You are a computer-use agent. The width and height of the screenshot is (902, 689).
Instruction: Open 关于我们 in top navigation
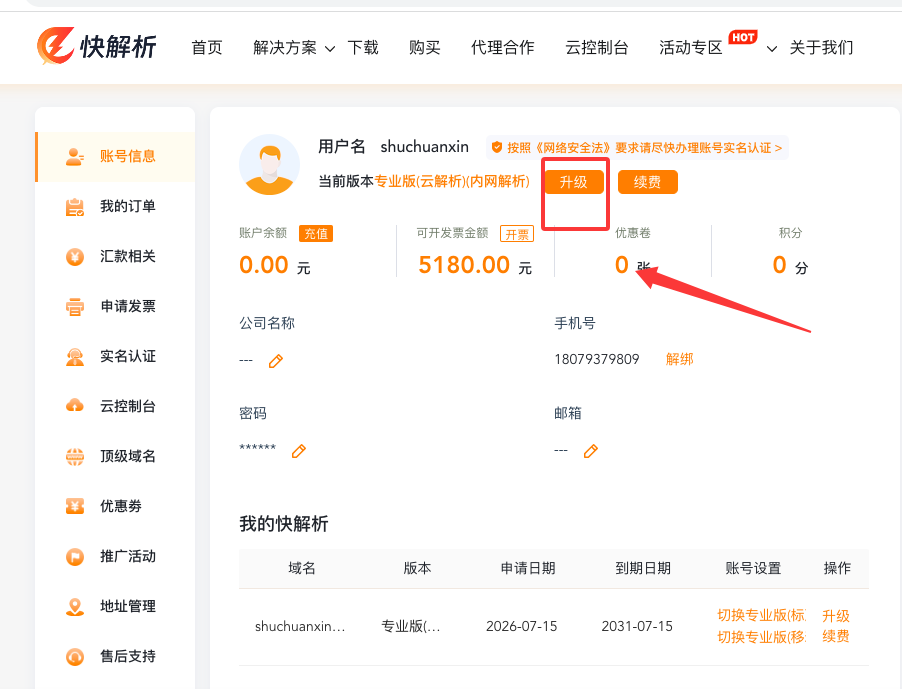pos(821,47)
